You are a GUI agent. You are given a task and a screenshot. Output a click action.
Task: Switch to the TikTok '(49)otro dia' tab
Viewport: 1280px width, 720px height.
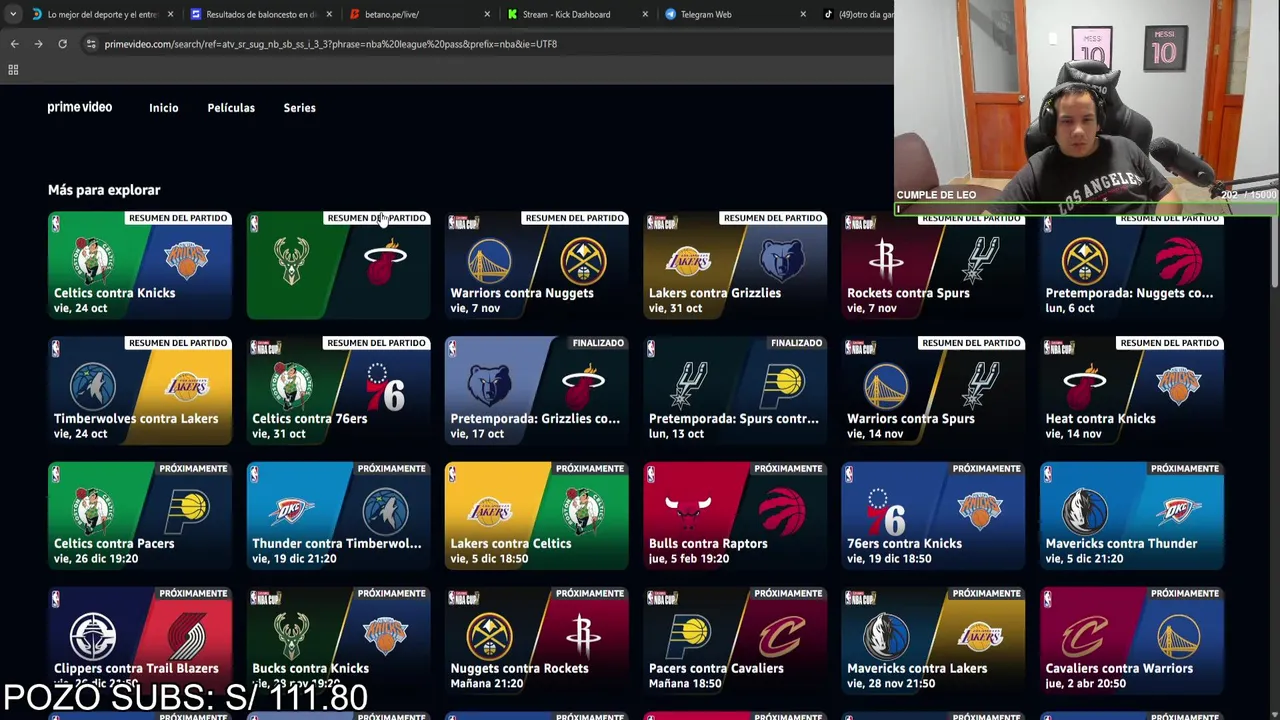pyautogui.click(x=856, y=14)
